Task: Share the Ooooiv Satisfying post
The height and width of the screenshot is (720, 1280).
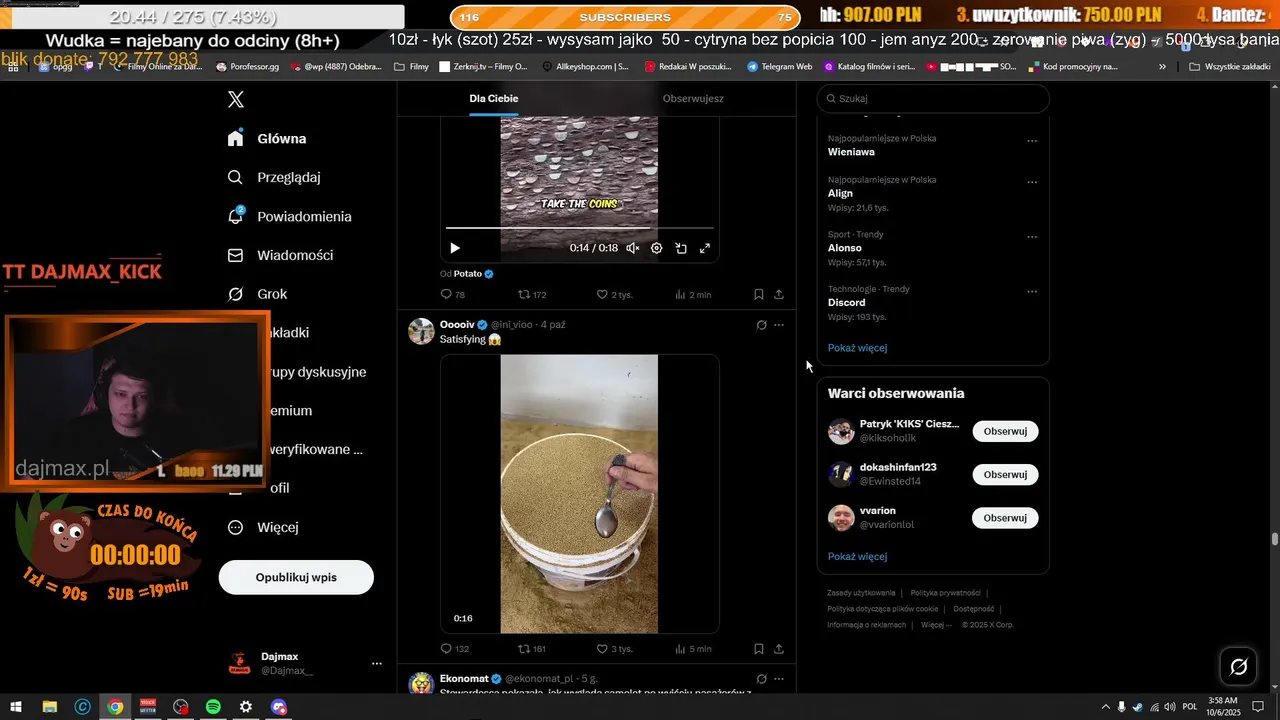Action: tap(779, 649)
